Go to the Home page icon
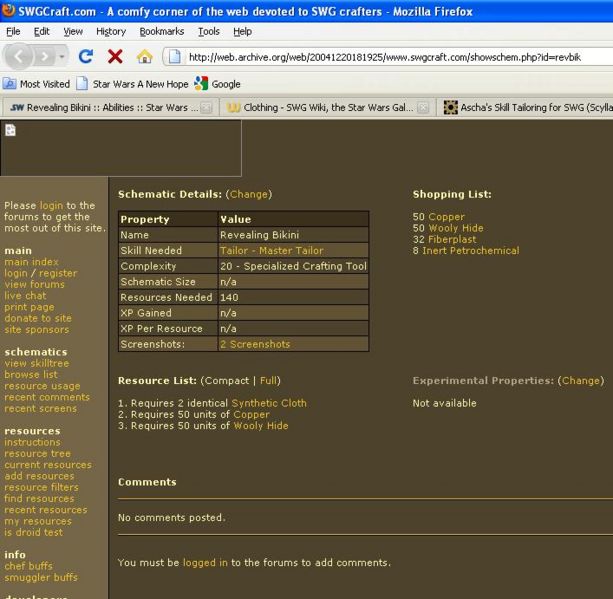Image resolution: width=613 pixels, height=599 pixels. (144, 58)
